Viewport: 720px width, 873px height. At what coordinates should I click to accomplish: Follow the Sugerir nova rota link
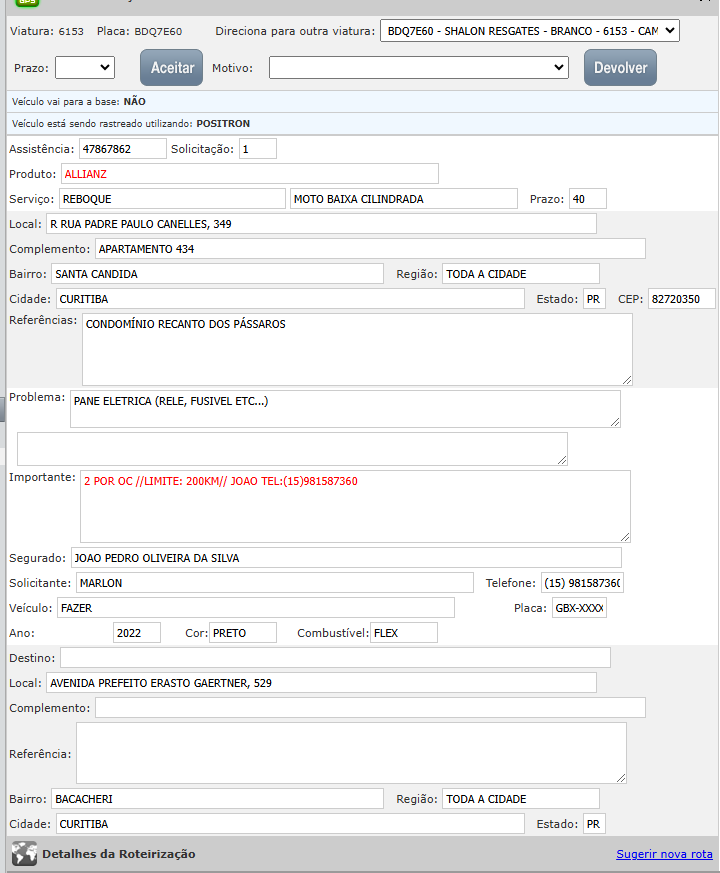664,854
